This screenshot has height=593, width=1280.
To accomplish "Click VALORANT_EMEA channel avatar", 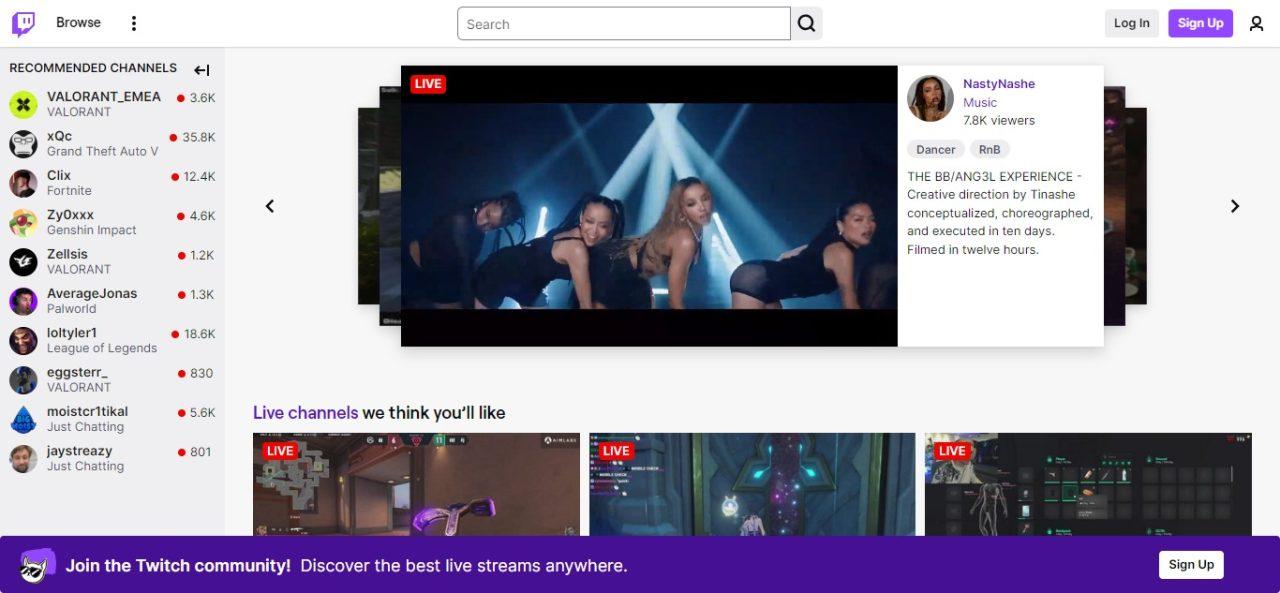I will coord(23,104).
